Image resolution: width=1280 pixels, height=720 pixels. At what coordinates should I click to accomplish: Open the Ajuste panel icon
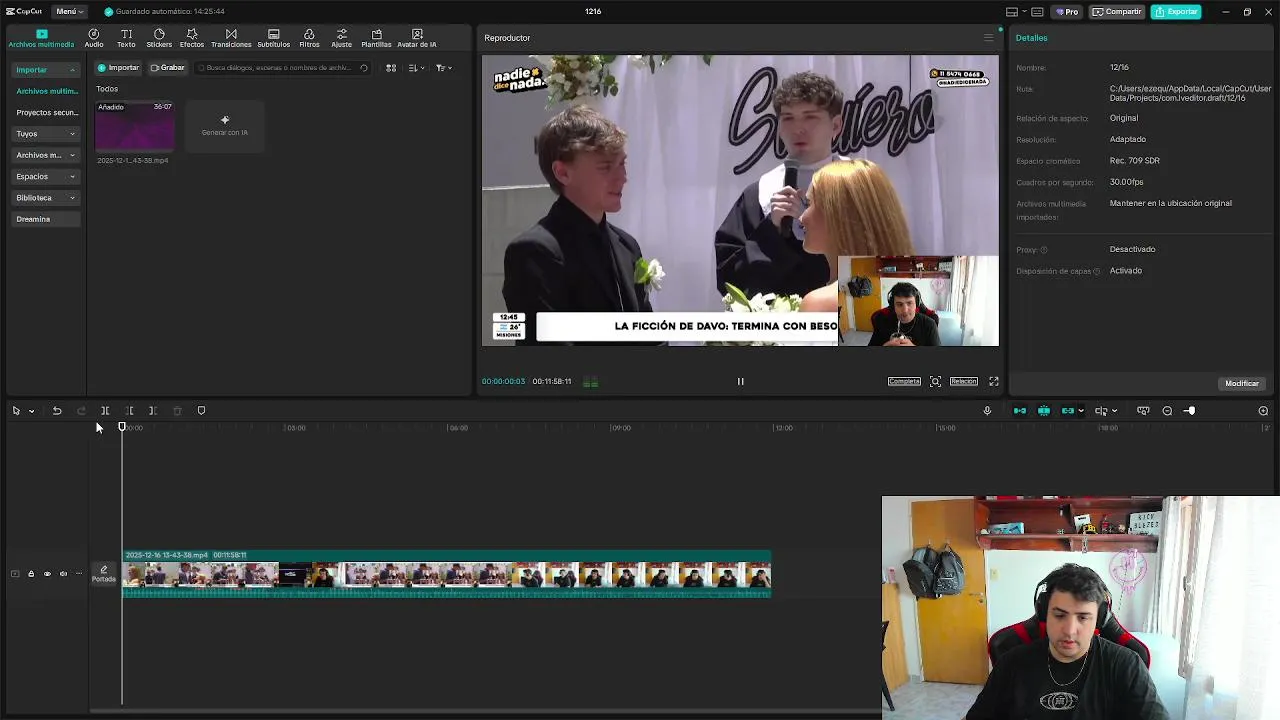(x=342, y=38)
